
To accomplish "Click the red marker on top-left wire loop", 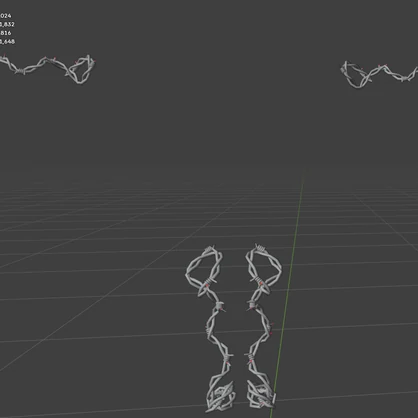I will (x=76, y=62).
